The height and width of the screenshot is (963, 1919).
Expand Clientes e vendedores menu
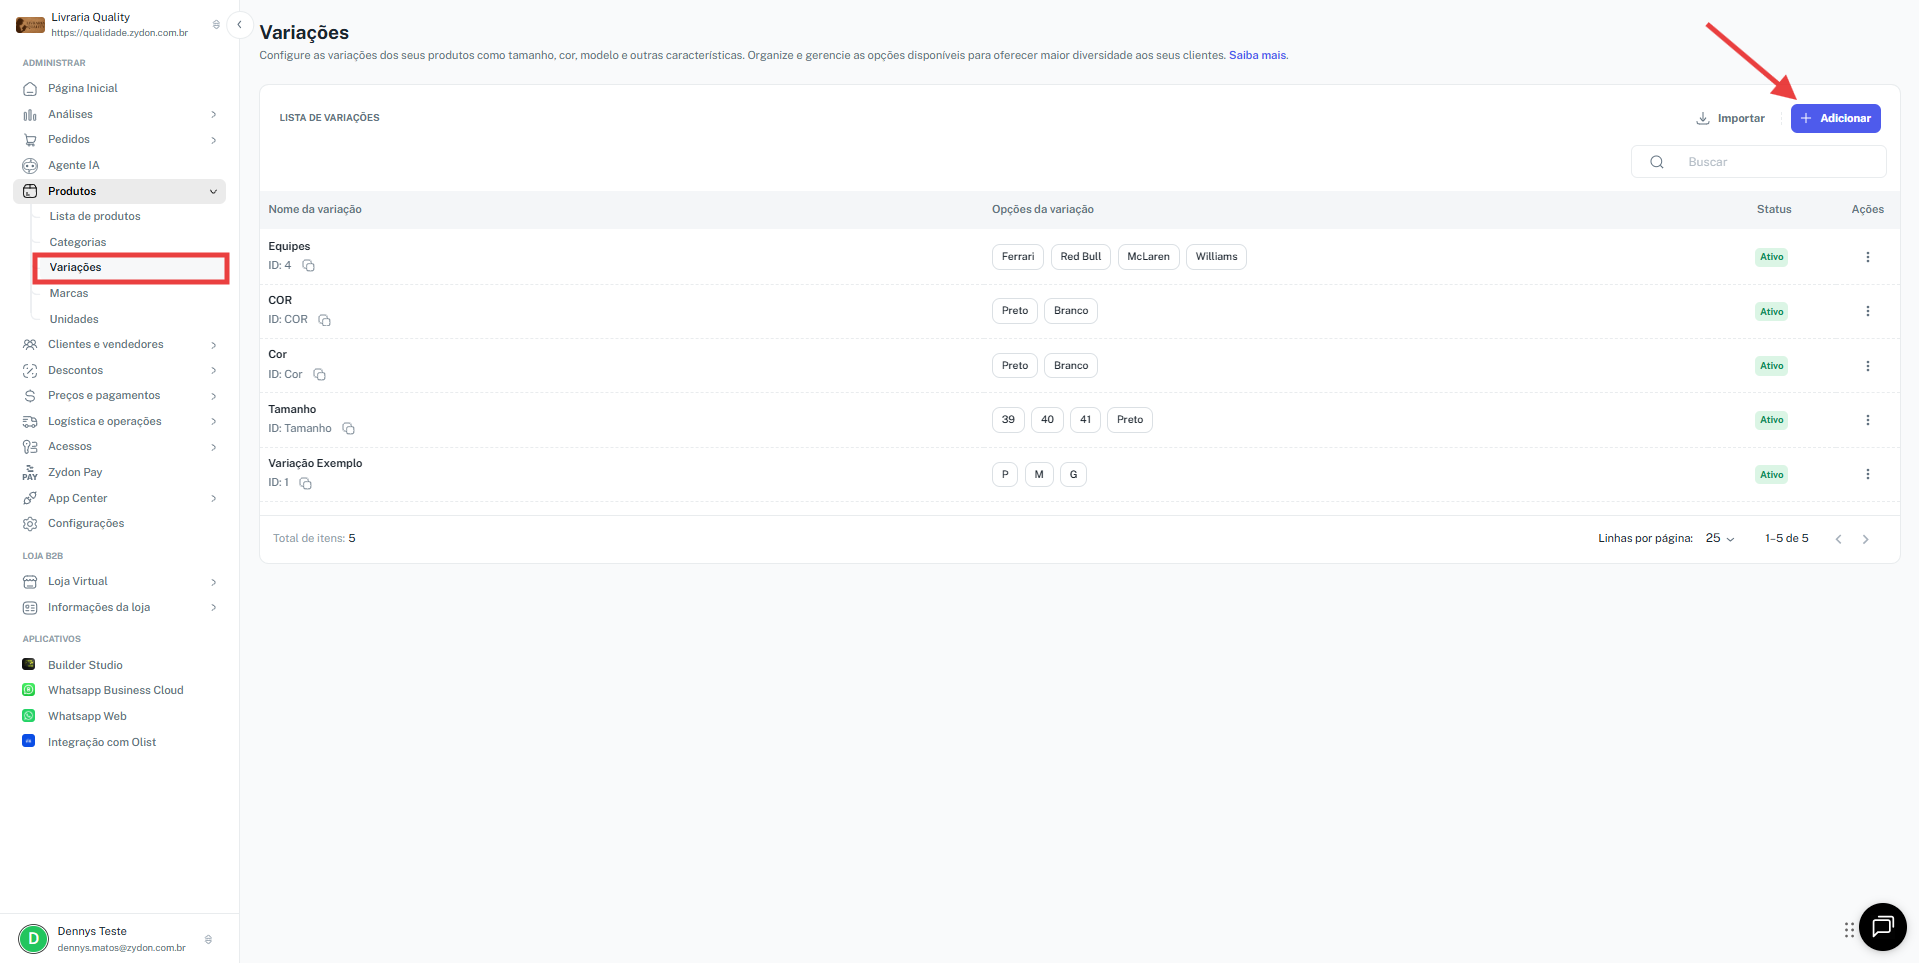(213, 345)
